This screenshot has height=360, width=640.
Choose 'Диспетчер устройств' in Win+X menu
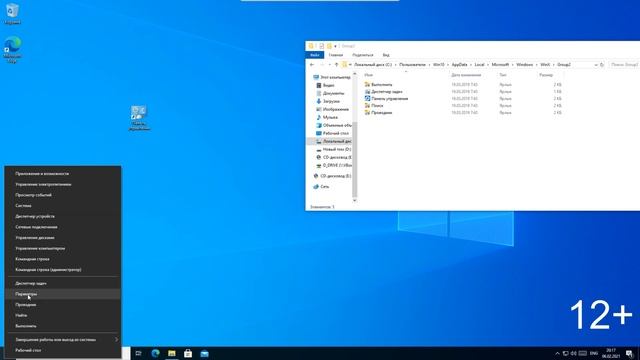63,216
